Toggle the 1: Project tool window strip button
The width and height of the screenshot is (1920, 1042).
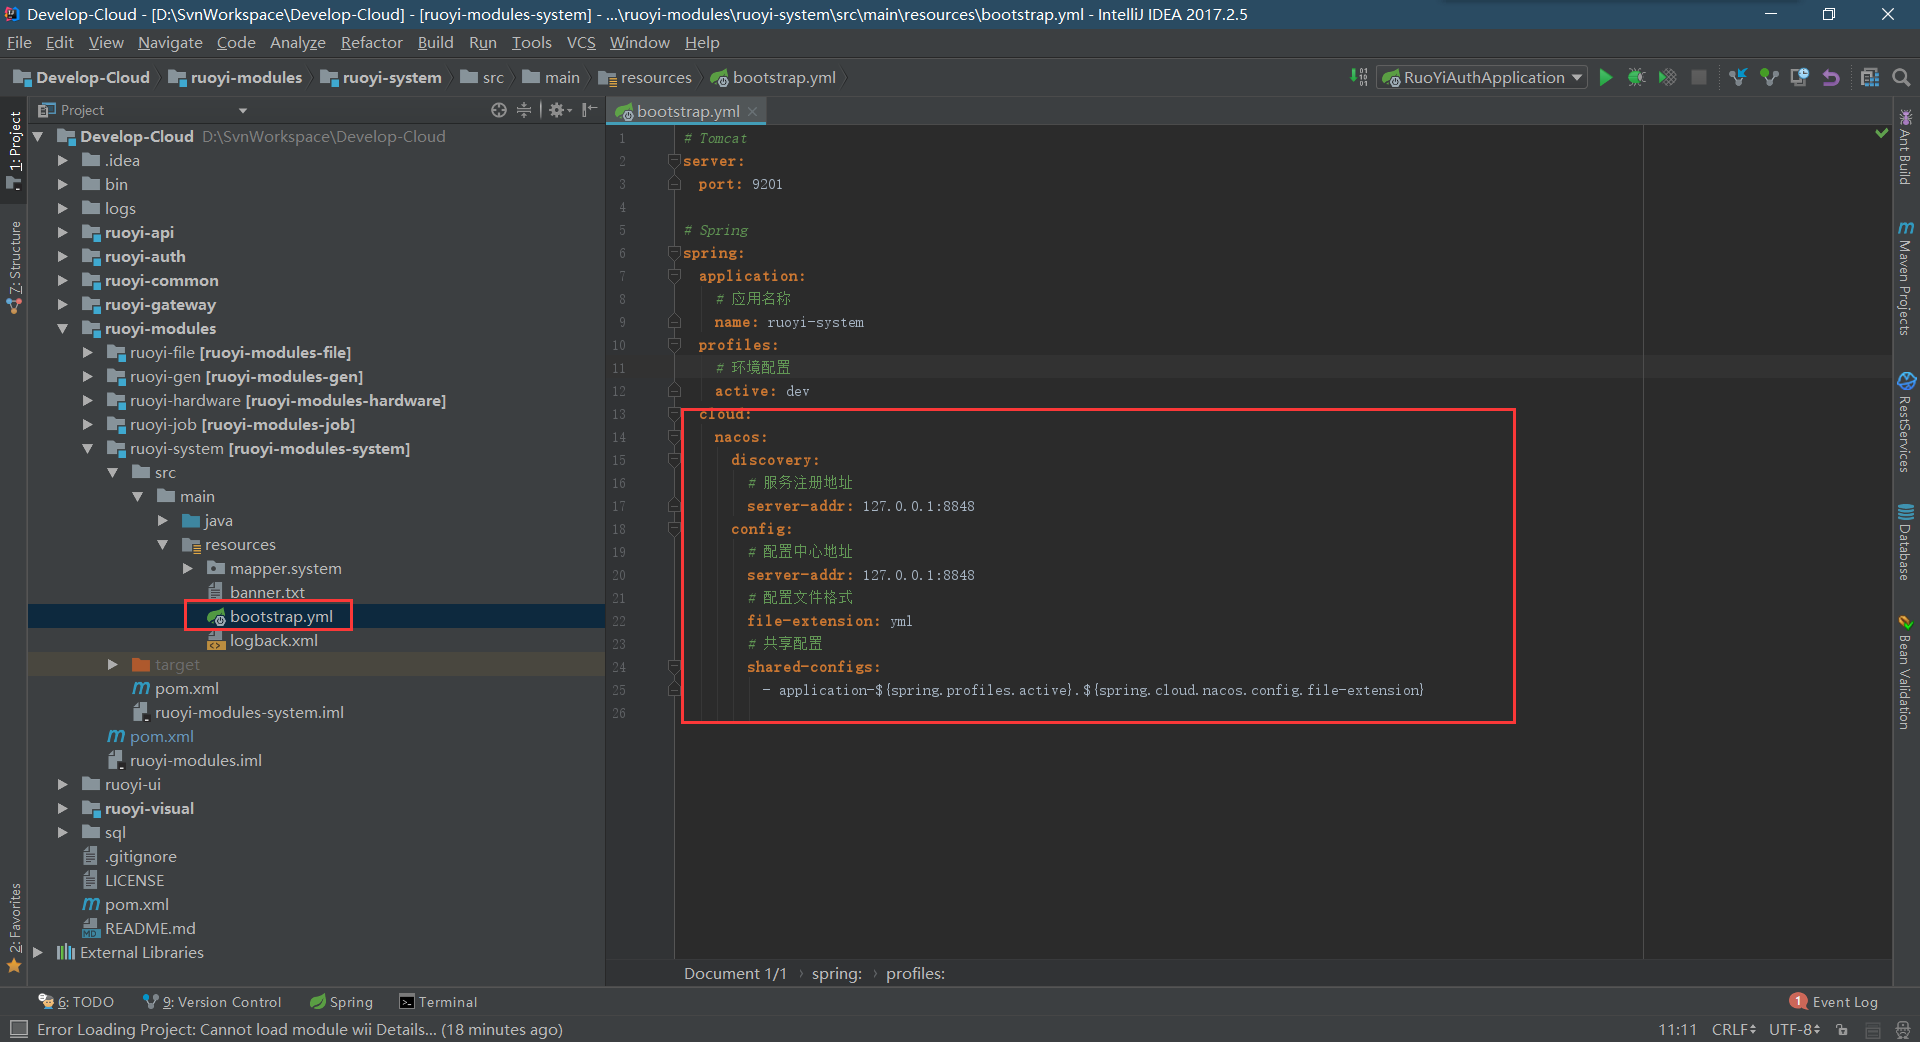pyautogui.click(x=14, y=150)
